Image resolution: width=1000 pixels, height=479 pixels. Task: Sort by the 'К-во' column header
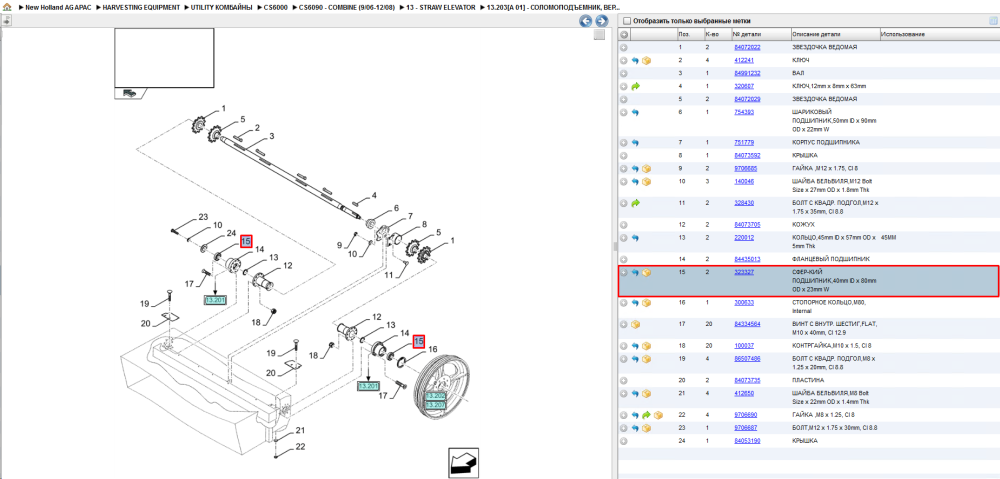coord(717,34)
